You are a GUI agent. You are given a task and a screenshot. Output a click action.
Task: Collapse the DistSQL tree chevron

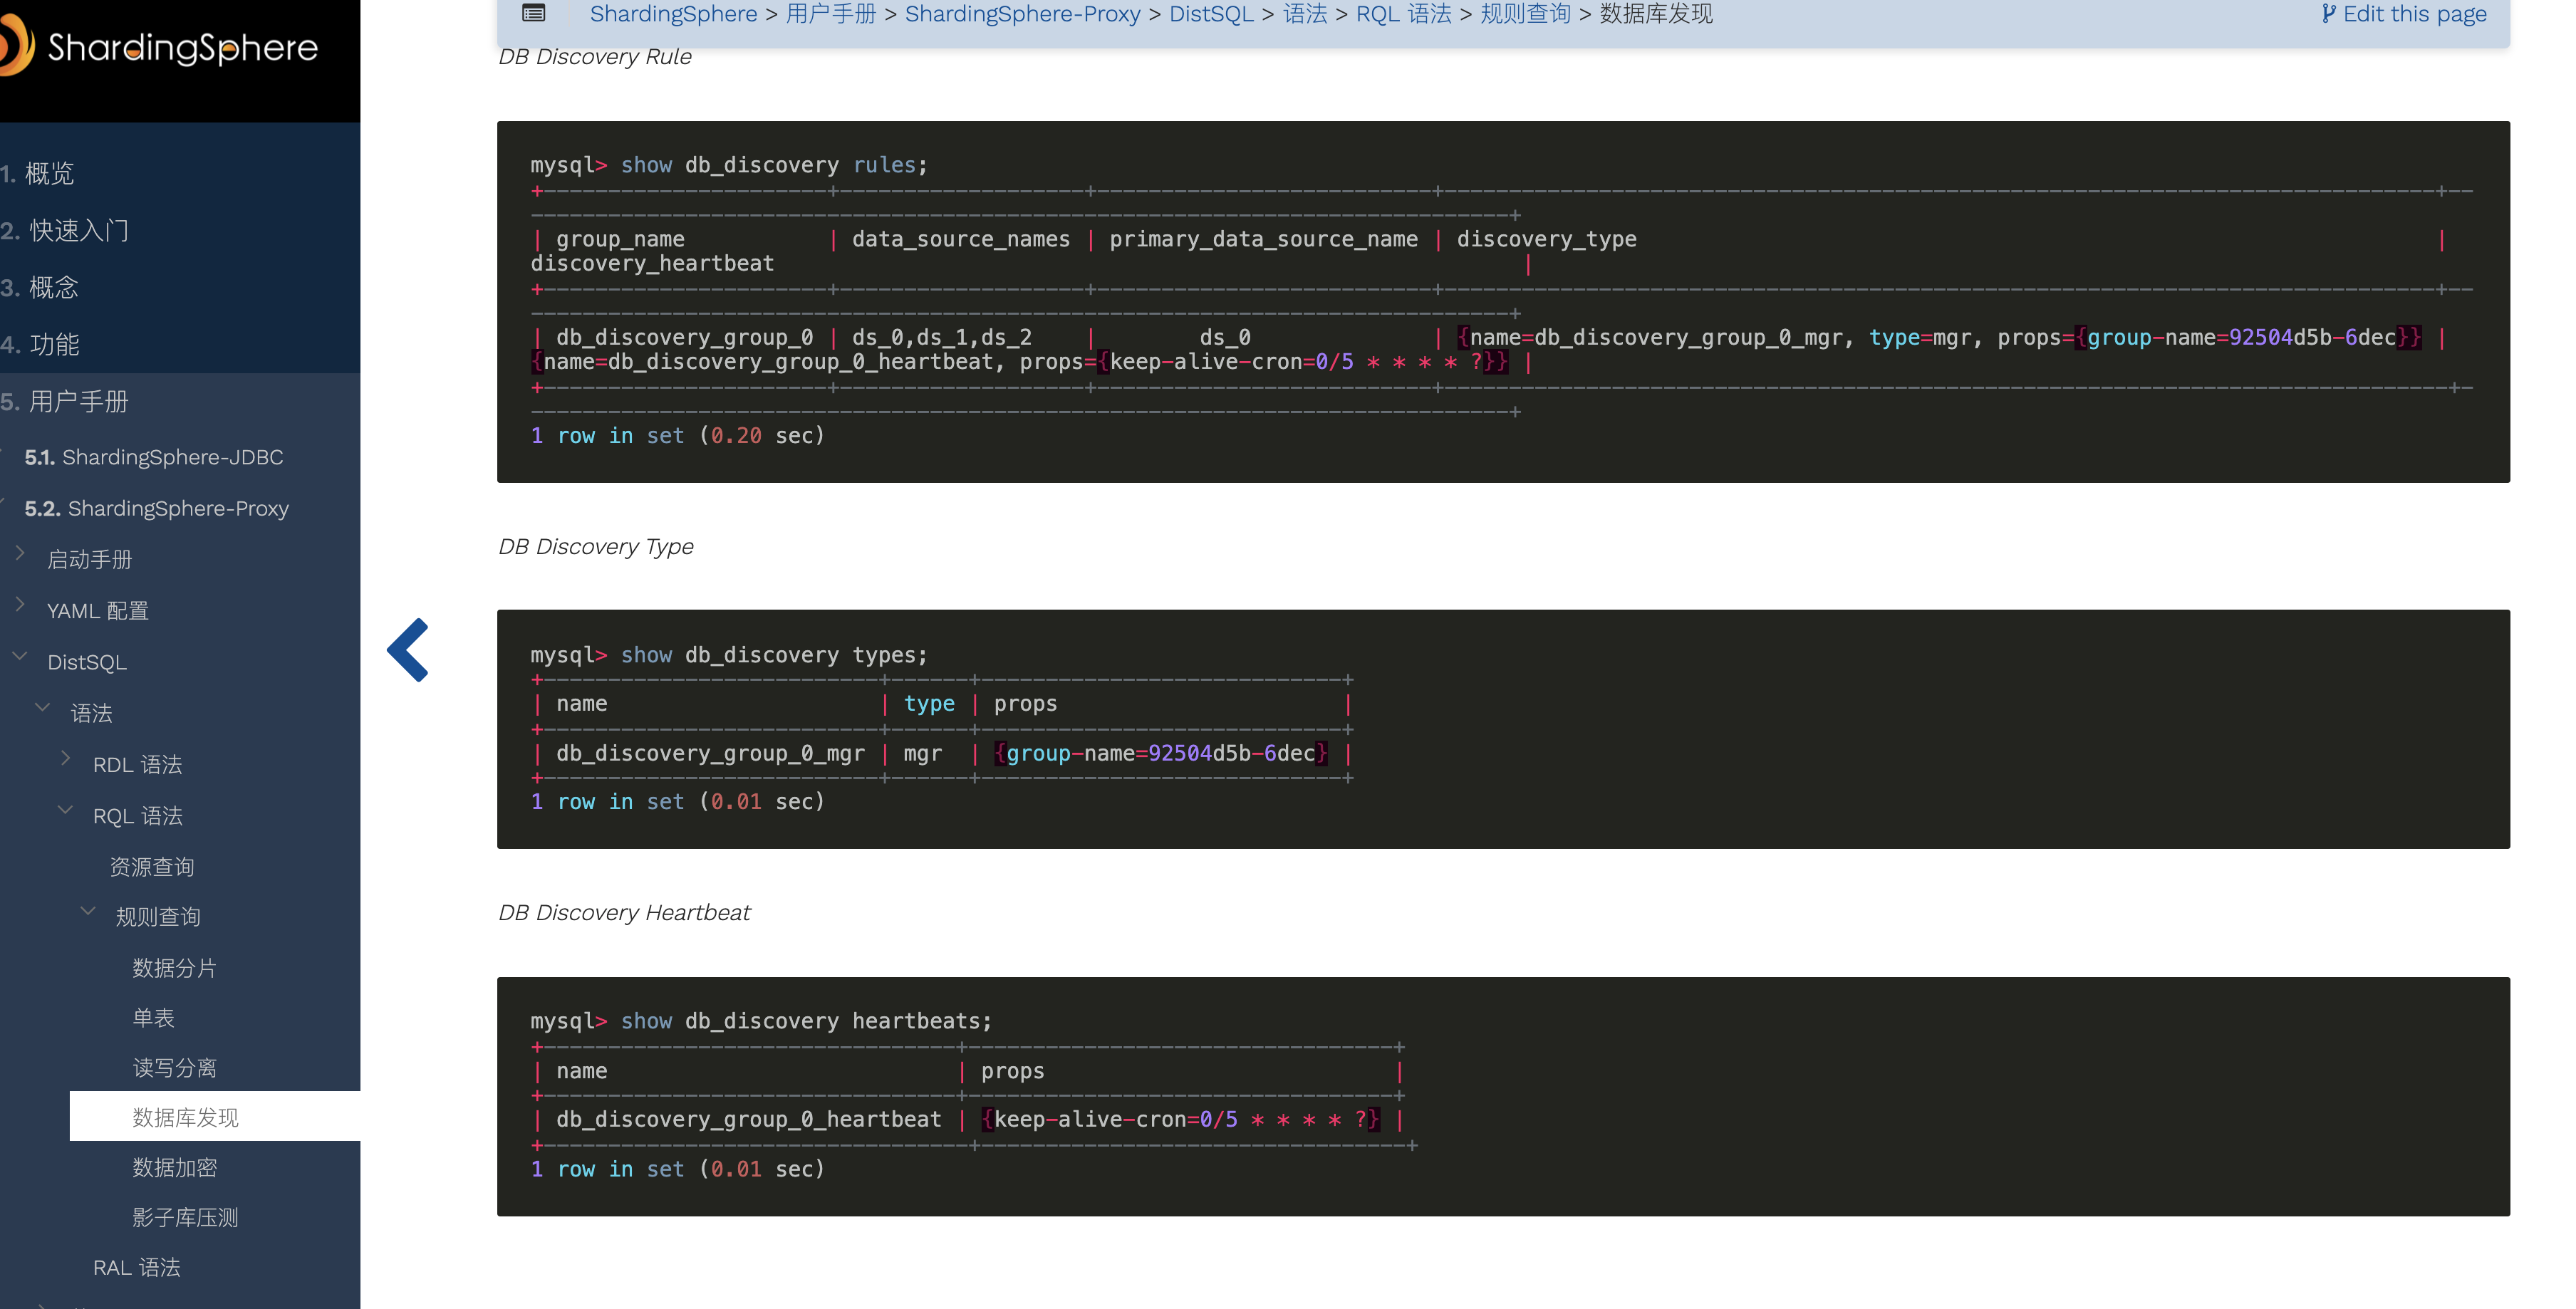click(x=20, y=655)
